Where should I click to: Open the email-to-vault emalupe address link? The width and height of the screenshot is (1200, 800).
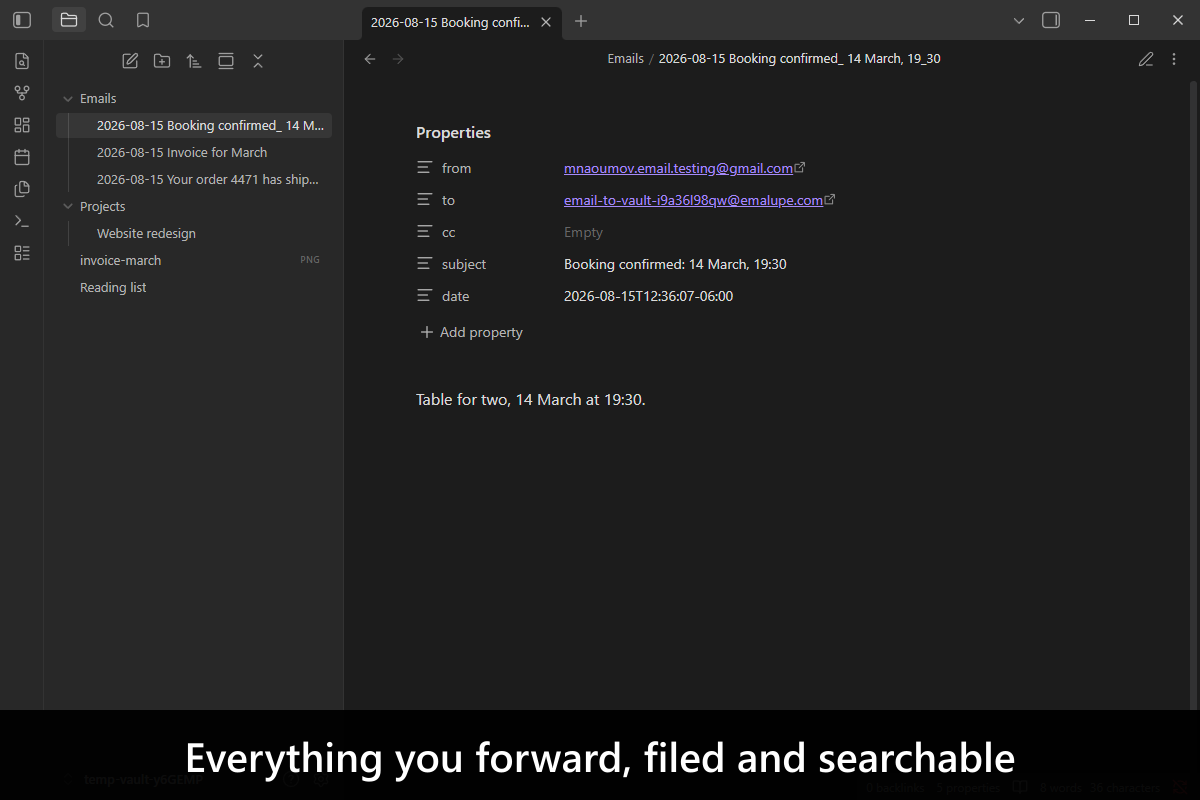tap(693, 201)
